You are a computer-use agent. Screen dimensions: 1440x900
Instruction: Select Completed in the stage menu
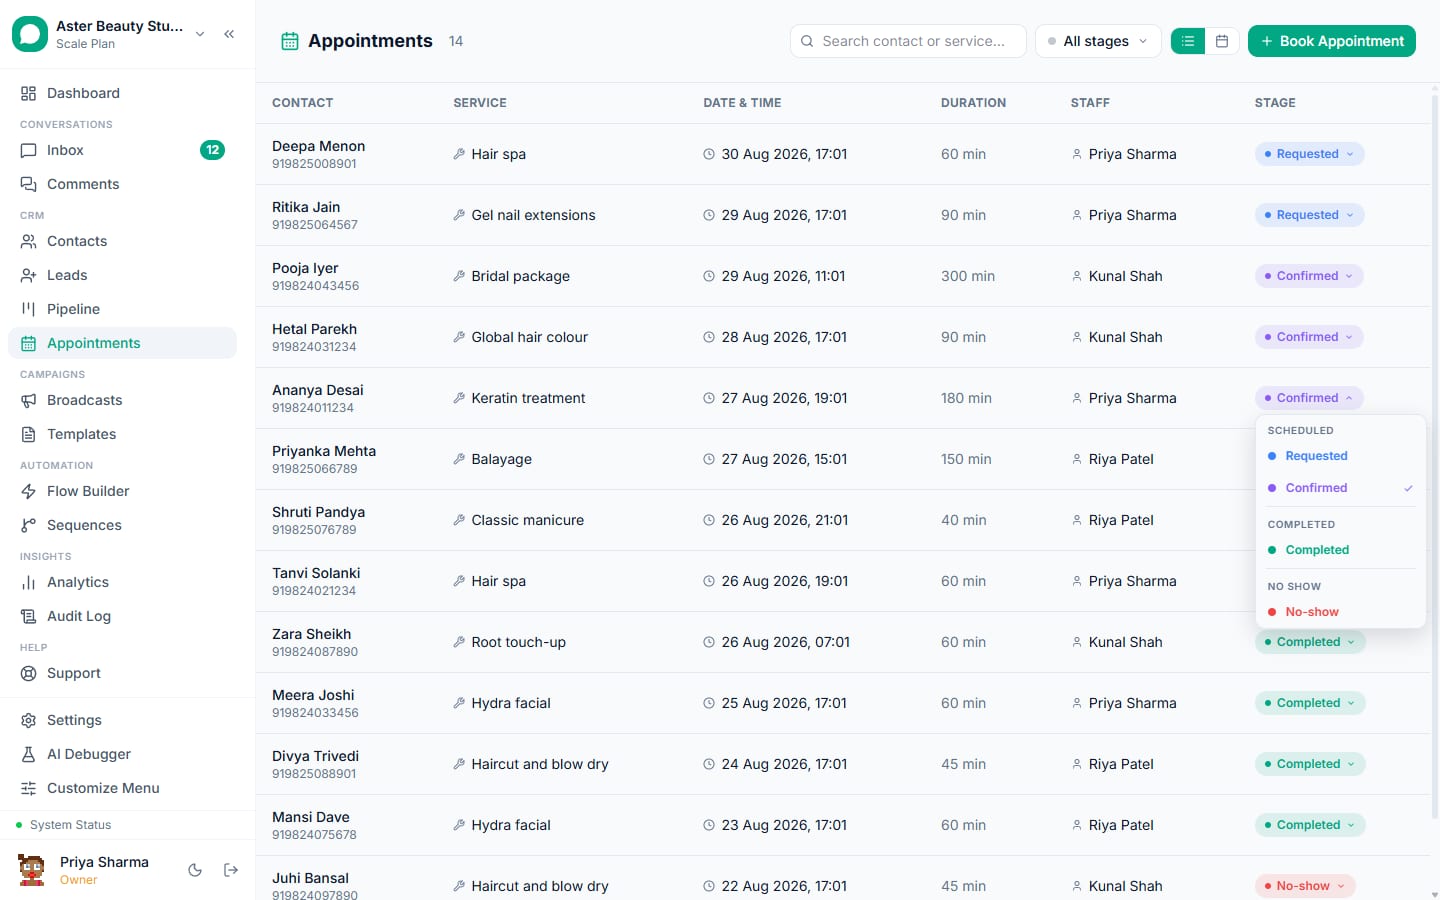click(1340, 550)
